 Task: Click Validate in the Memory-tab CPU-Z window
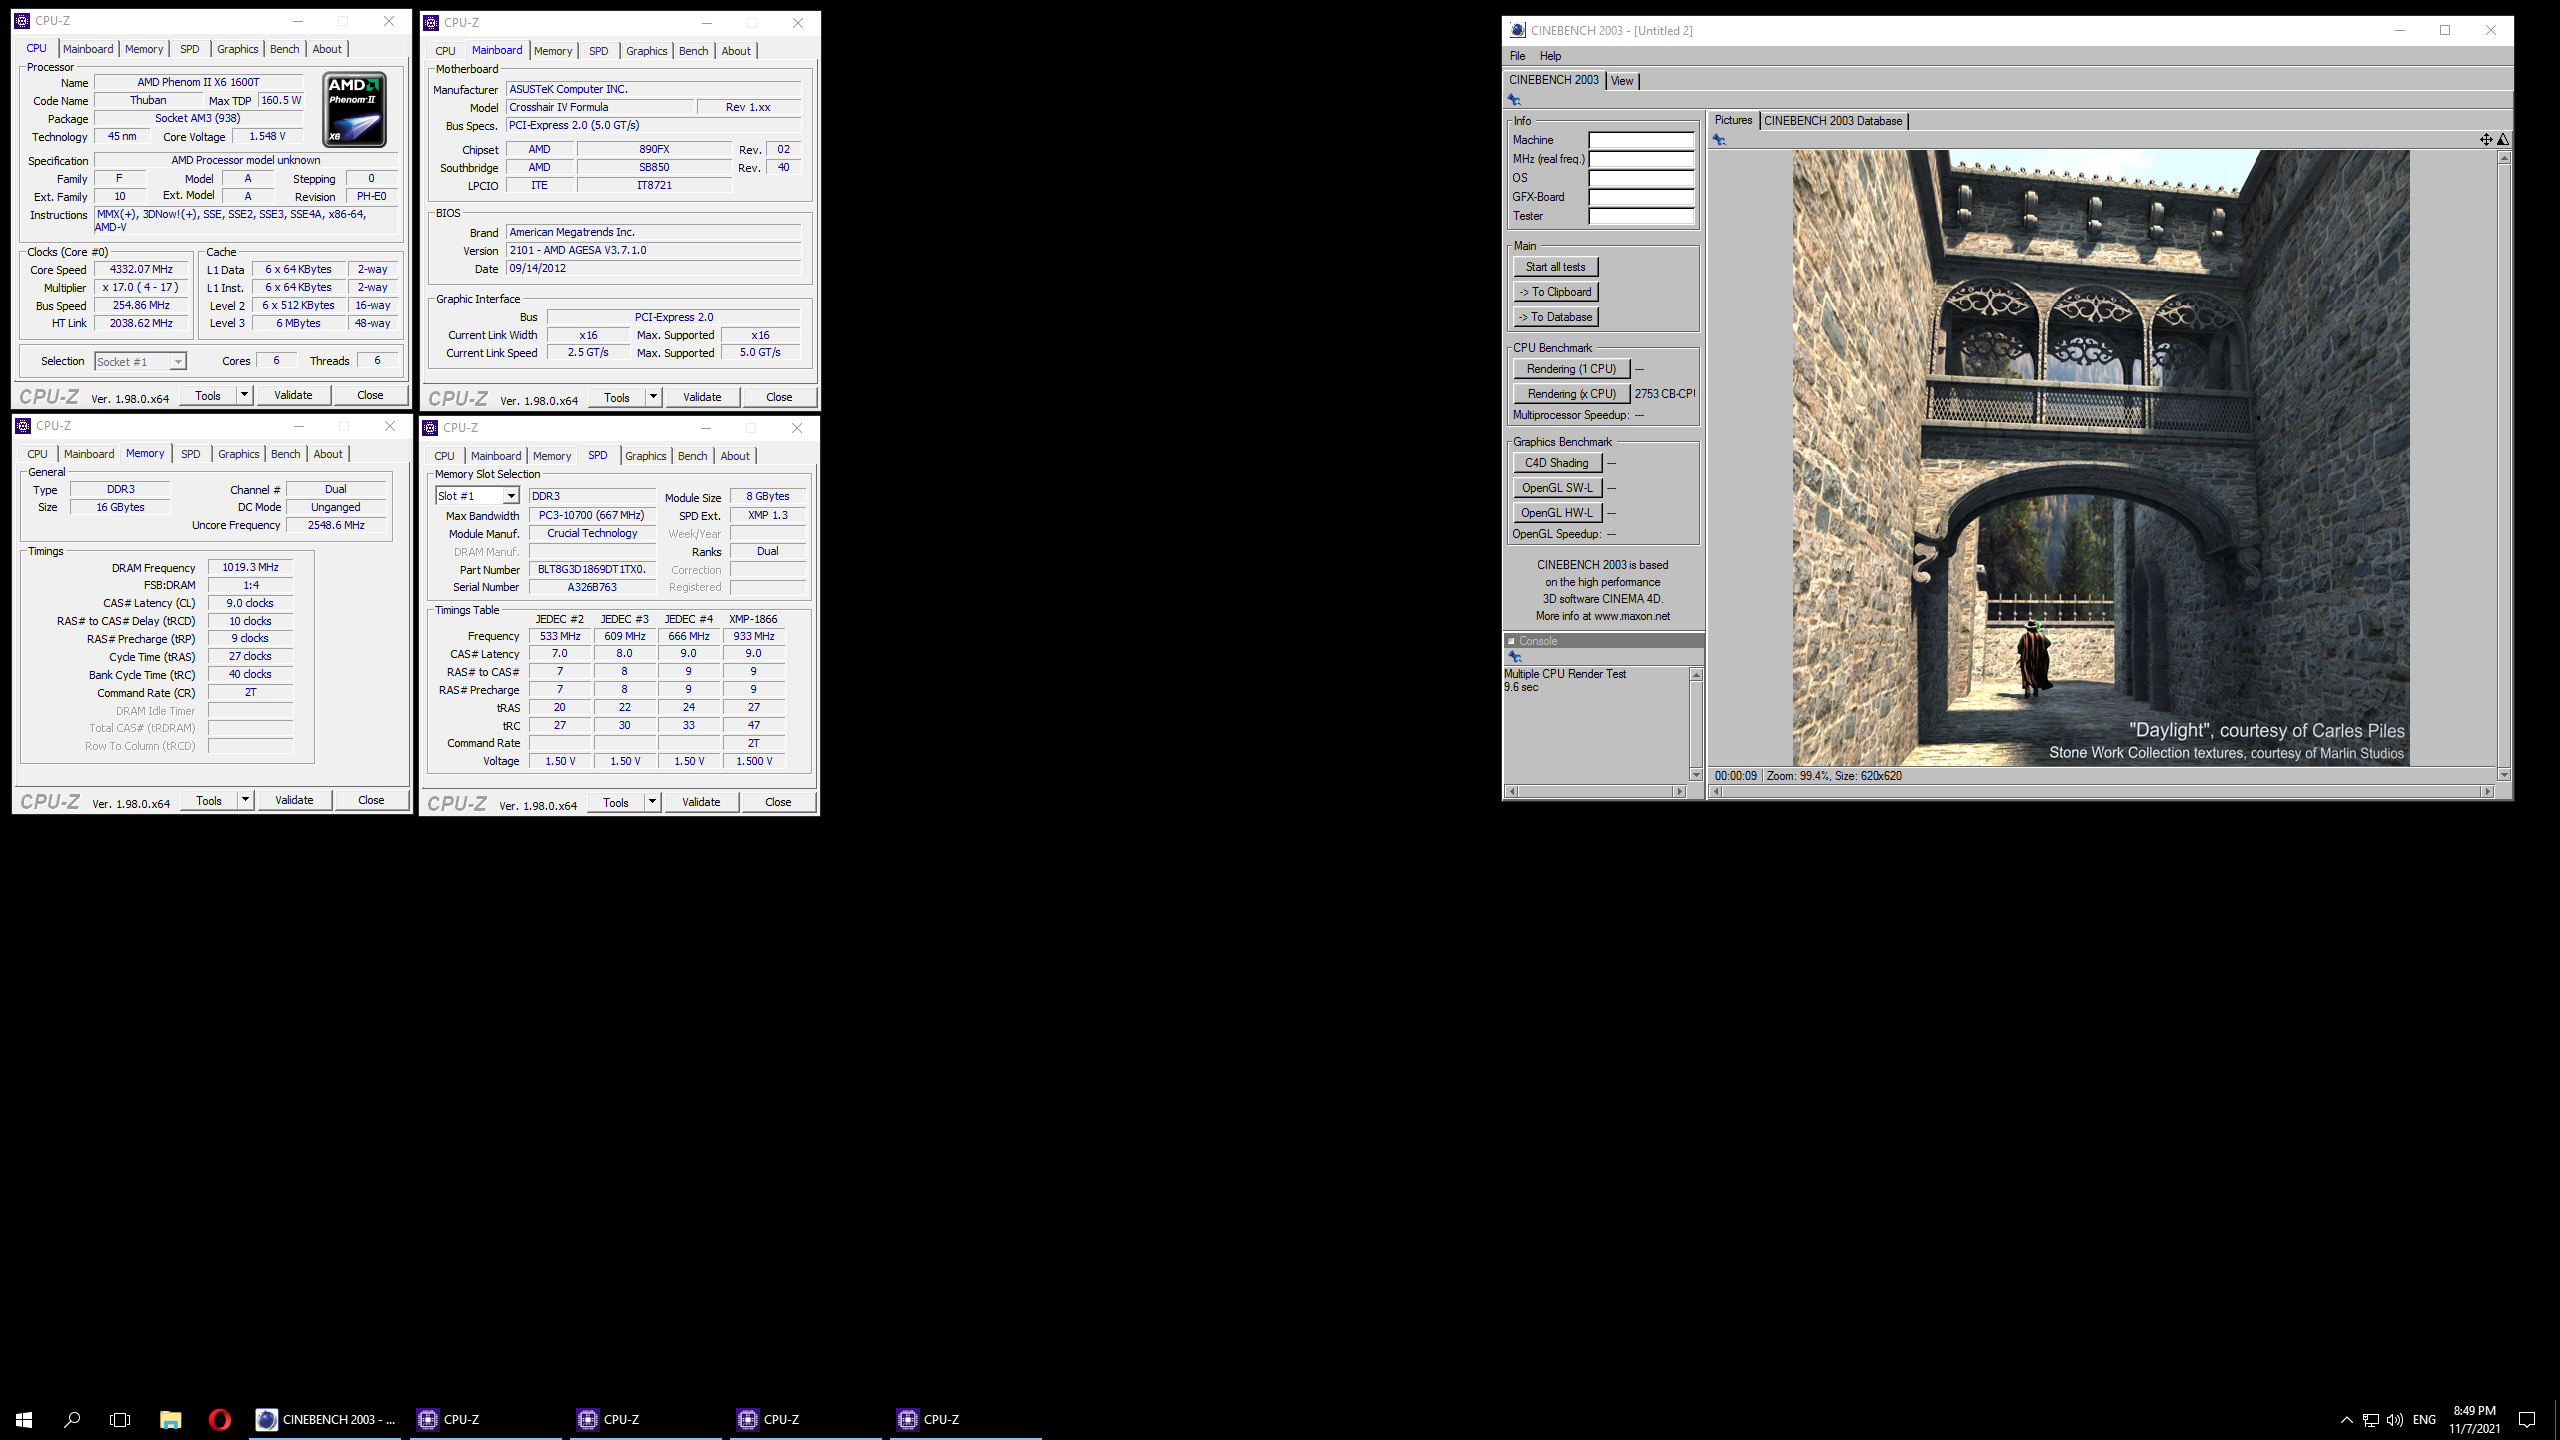tap(294, 800)
